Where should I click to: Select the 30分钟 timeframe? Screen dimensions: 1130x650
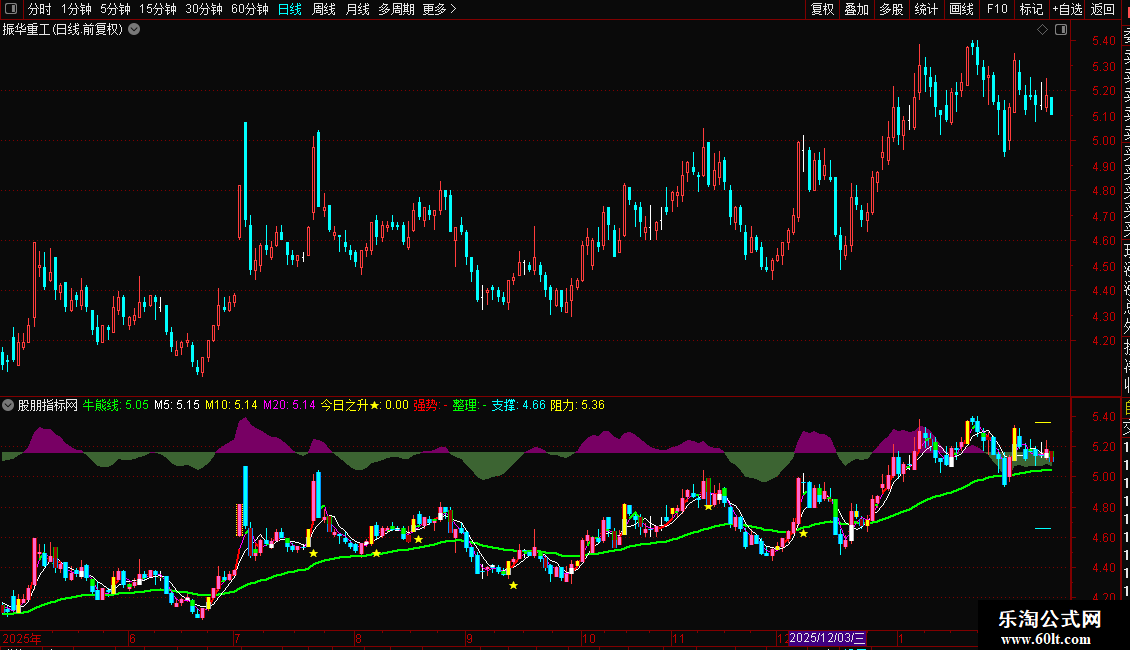pyautogui.click(x=204, y=9)
